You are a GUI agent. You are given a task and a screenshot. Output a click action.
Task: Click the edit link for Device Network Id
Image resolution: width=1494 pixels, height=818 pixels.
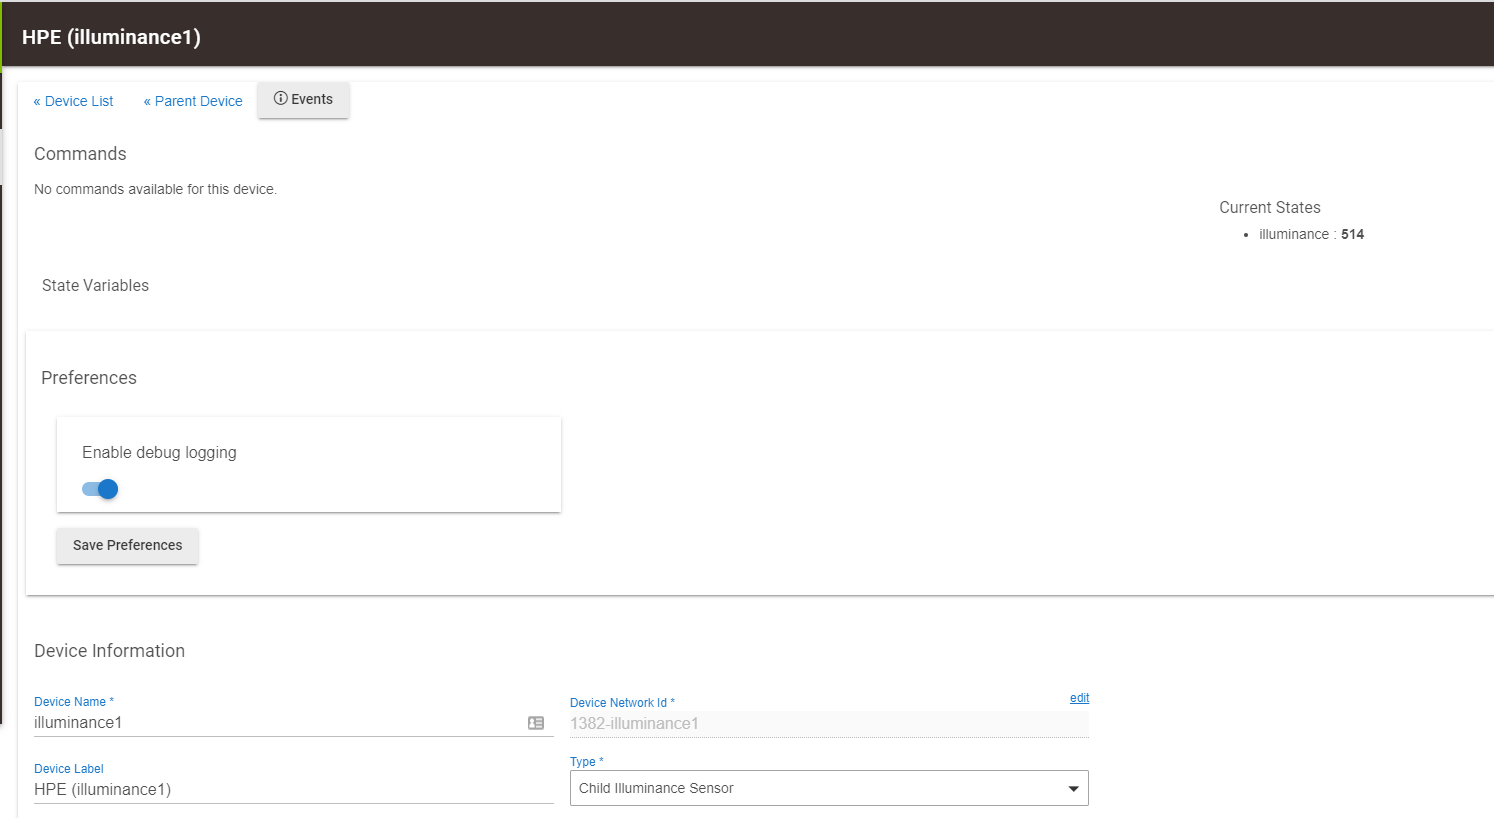click(1079, 698)
